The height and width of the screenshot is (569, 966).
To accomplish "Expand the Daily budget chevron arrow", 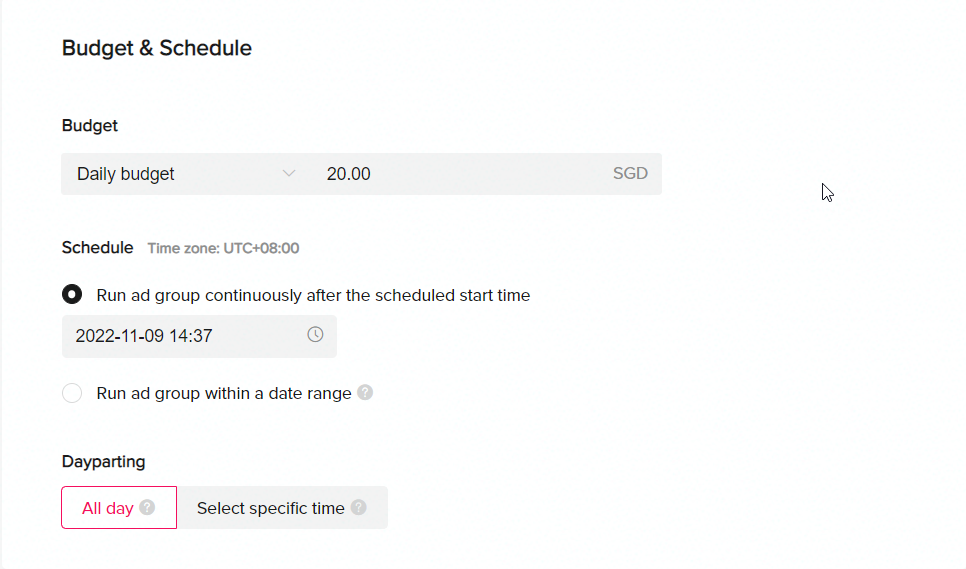I will coord(288,174).
